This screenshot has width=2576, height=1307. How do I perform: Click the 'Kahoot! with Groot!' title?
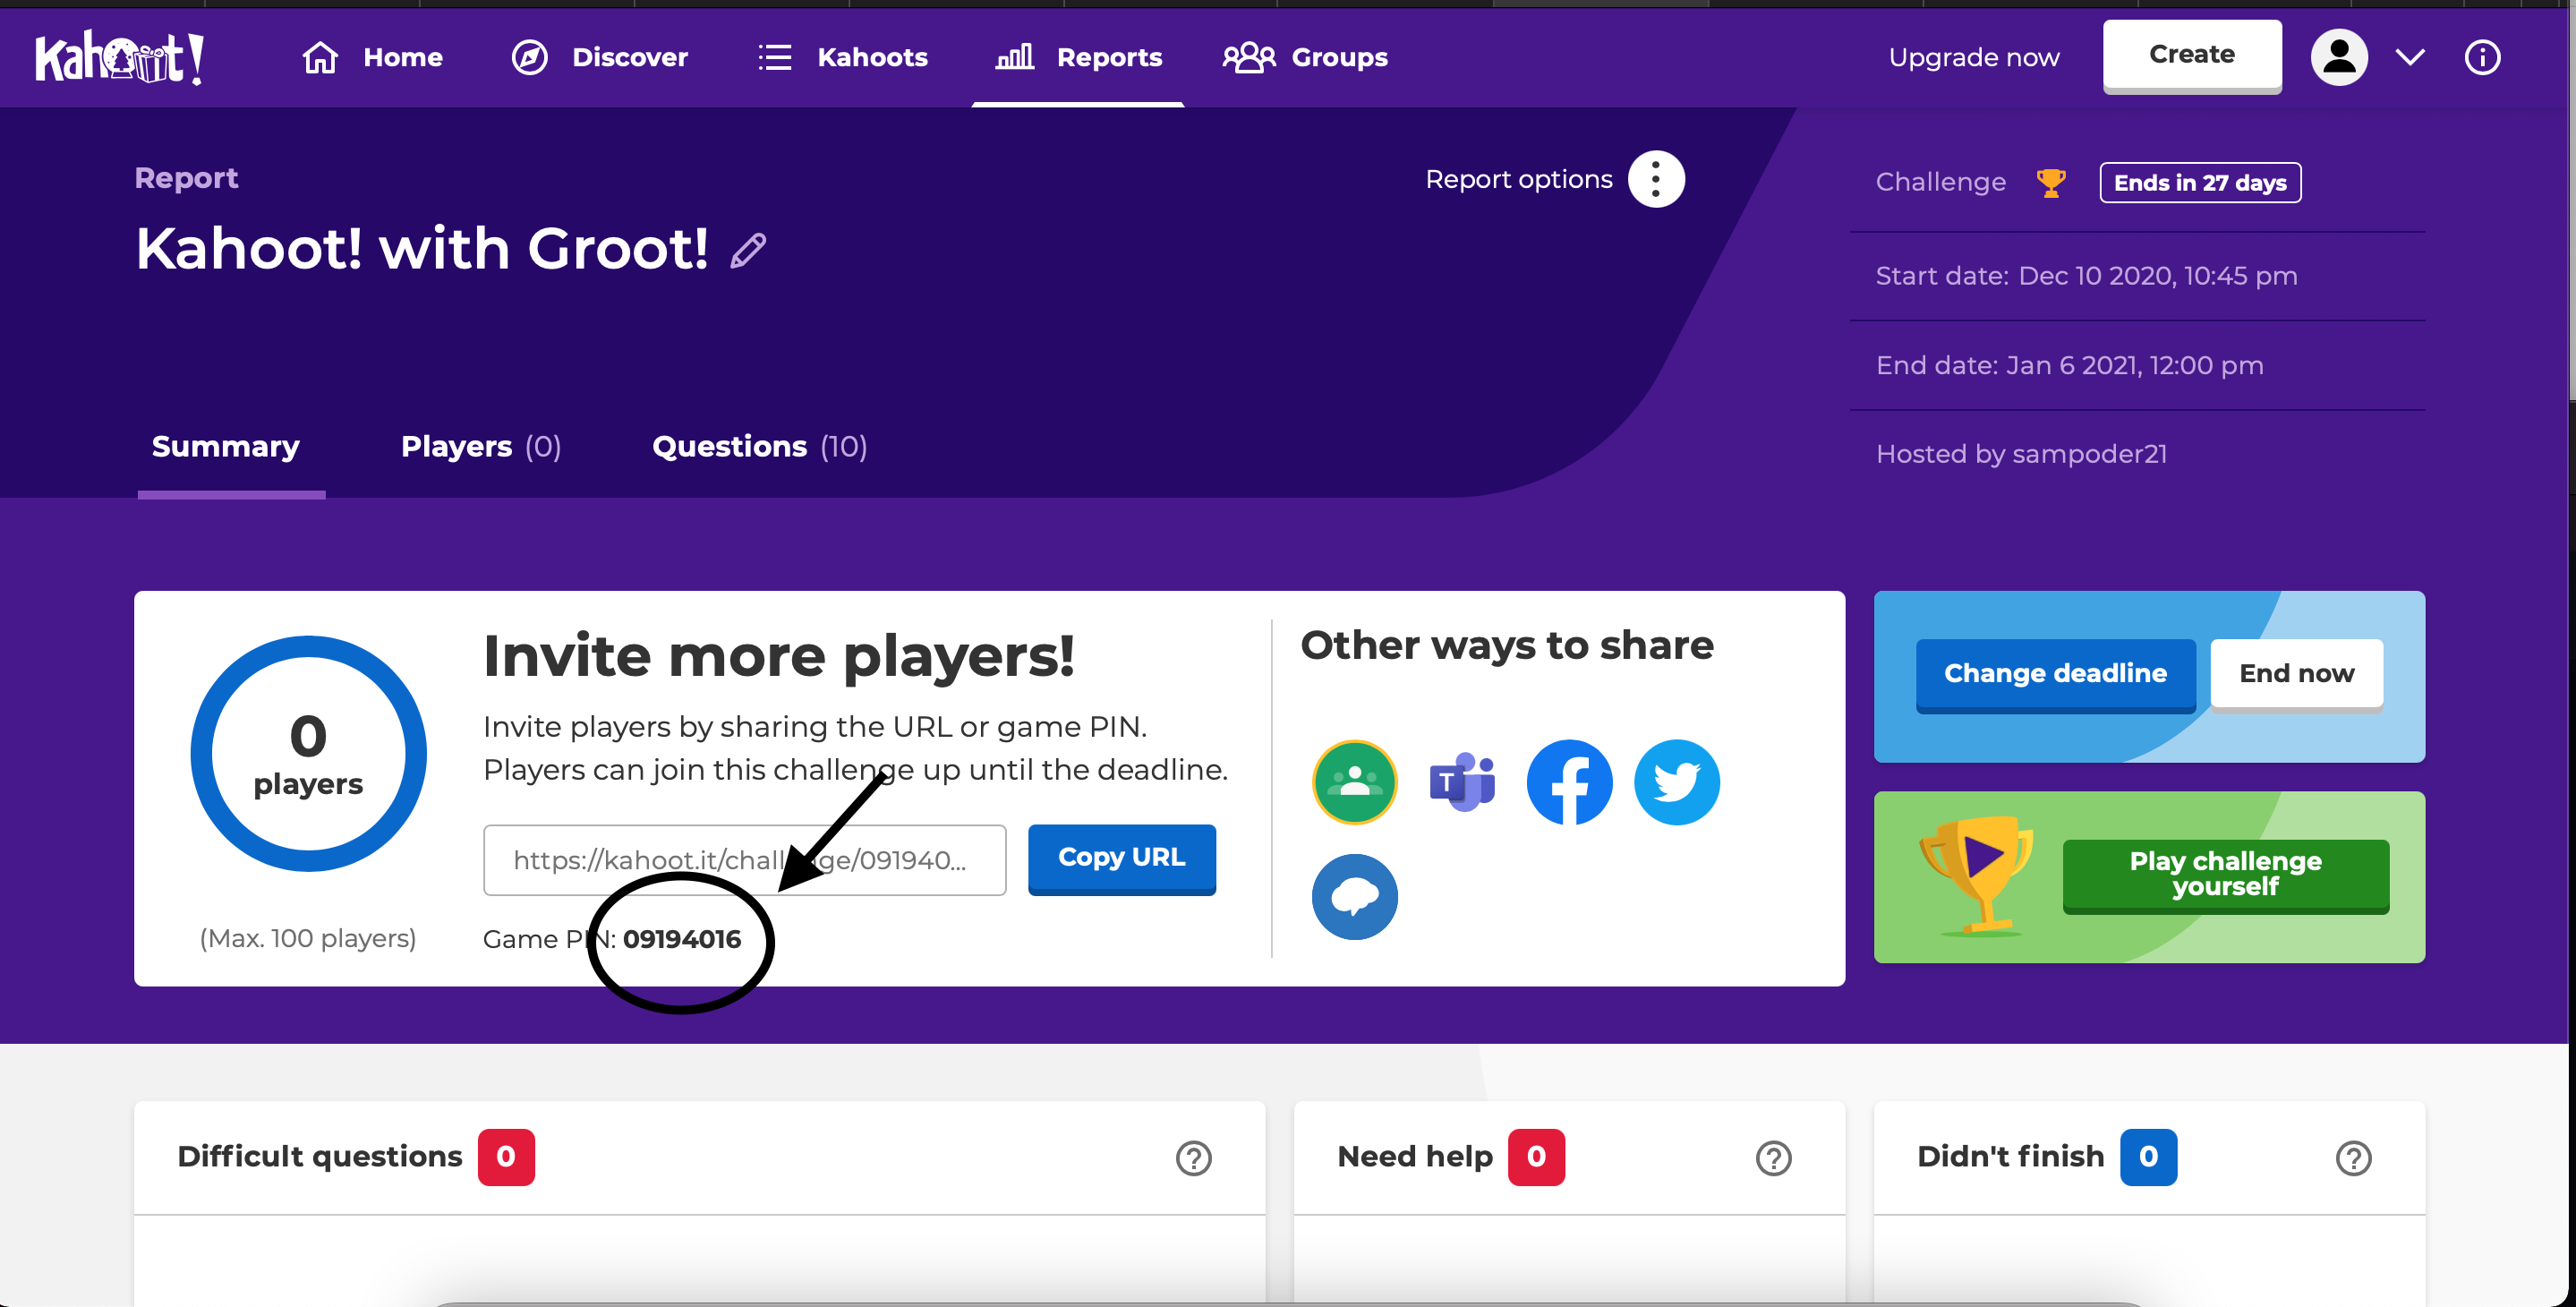click(x=422, y=248)
